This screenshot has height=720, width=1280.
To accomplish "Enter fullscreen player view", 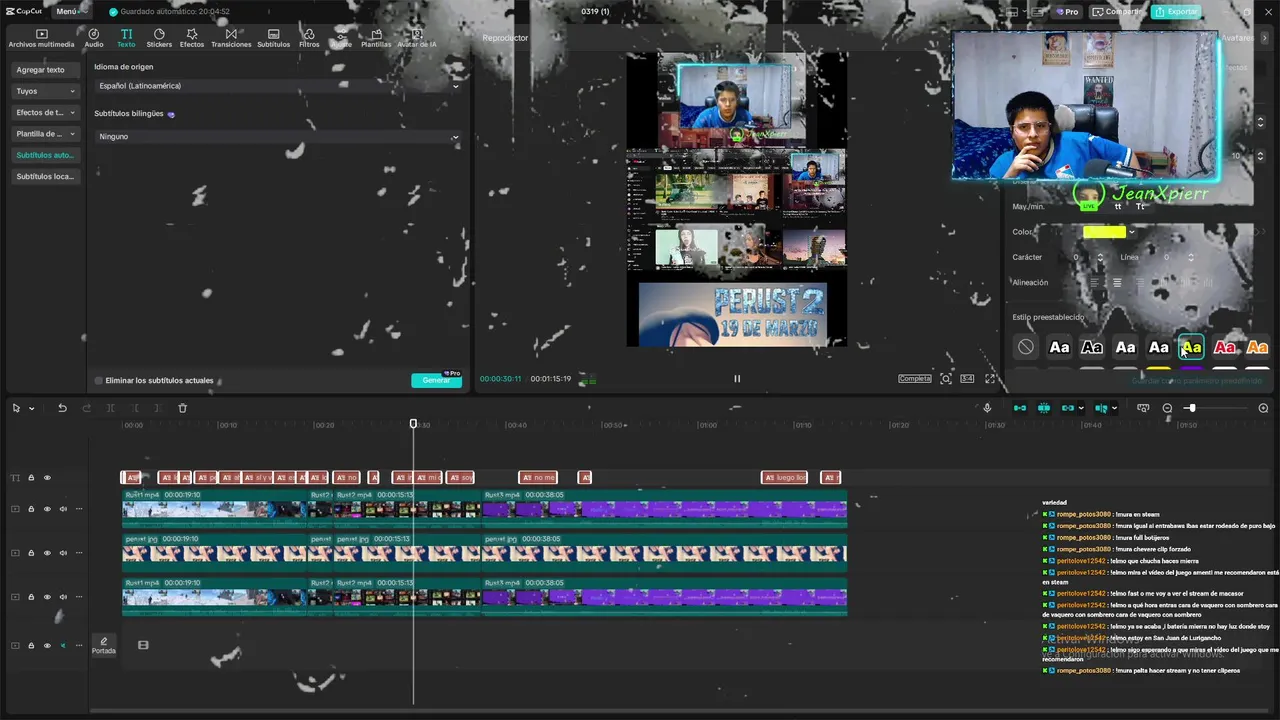I will 990,379.
